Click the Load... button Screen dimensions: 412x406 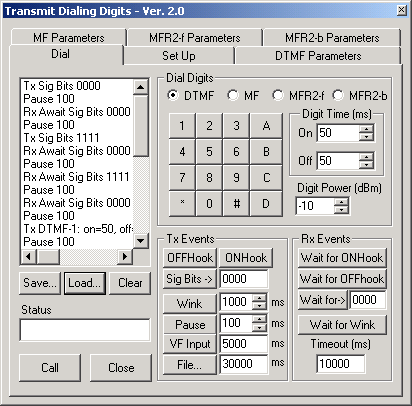[x=85, y=283]
